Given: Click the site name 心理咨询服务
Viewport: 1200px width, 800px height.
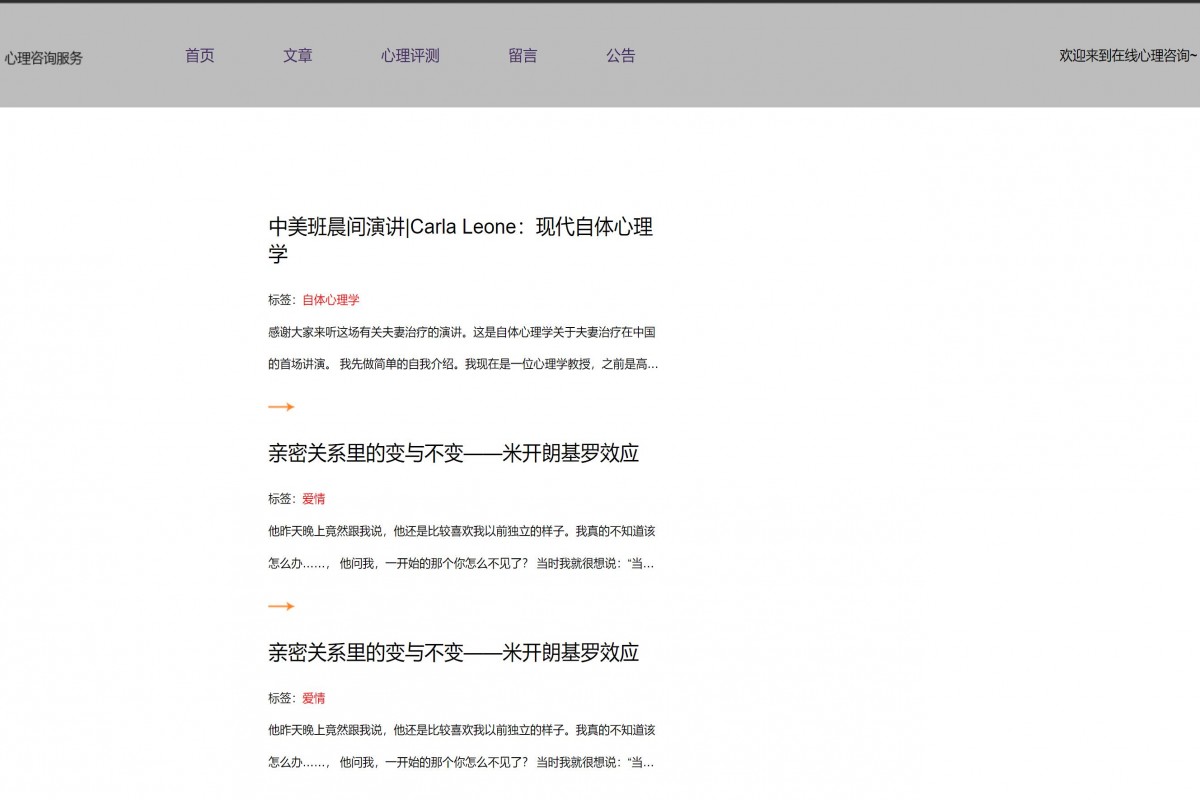Looking at the screenshot, I should tap(44, 57).
